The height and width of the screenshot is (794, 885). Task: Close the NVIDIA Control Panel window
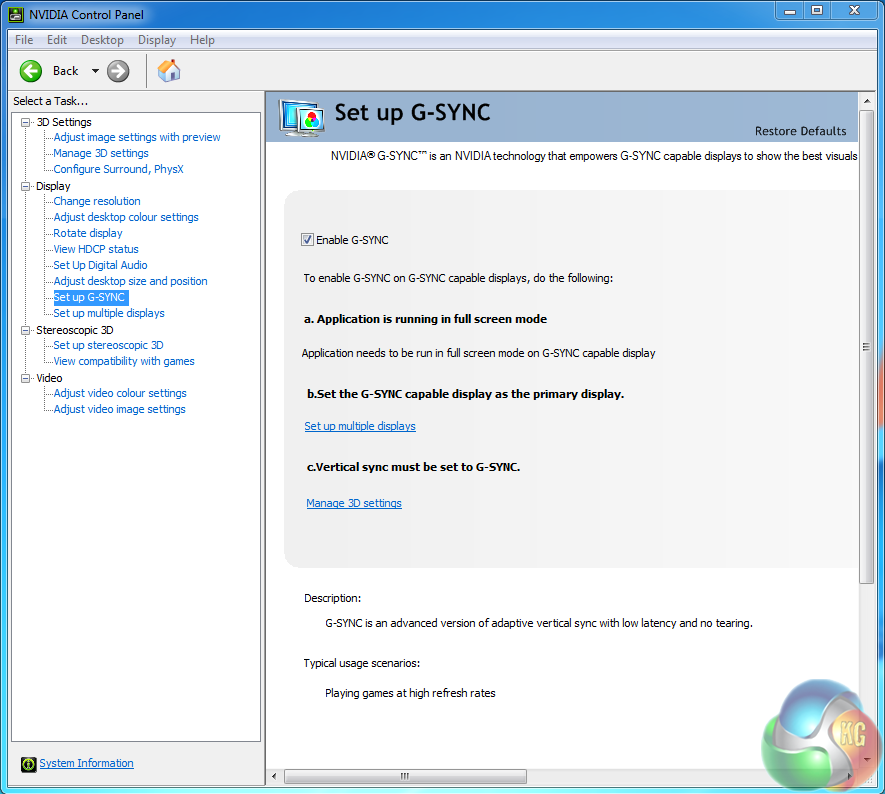point(854,11)
